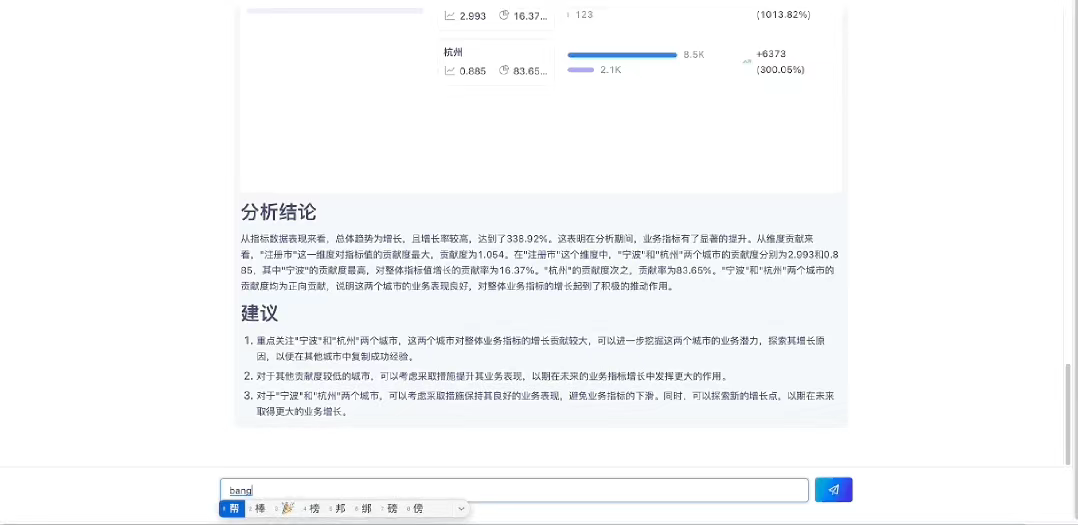Click the page vertical scrollbar thumb

(1068, 414)
